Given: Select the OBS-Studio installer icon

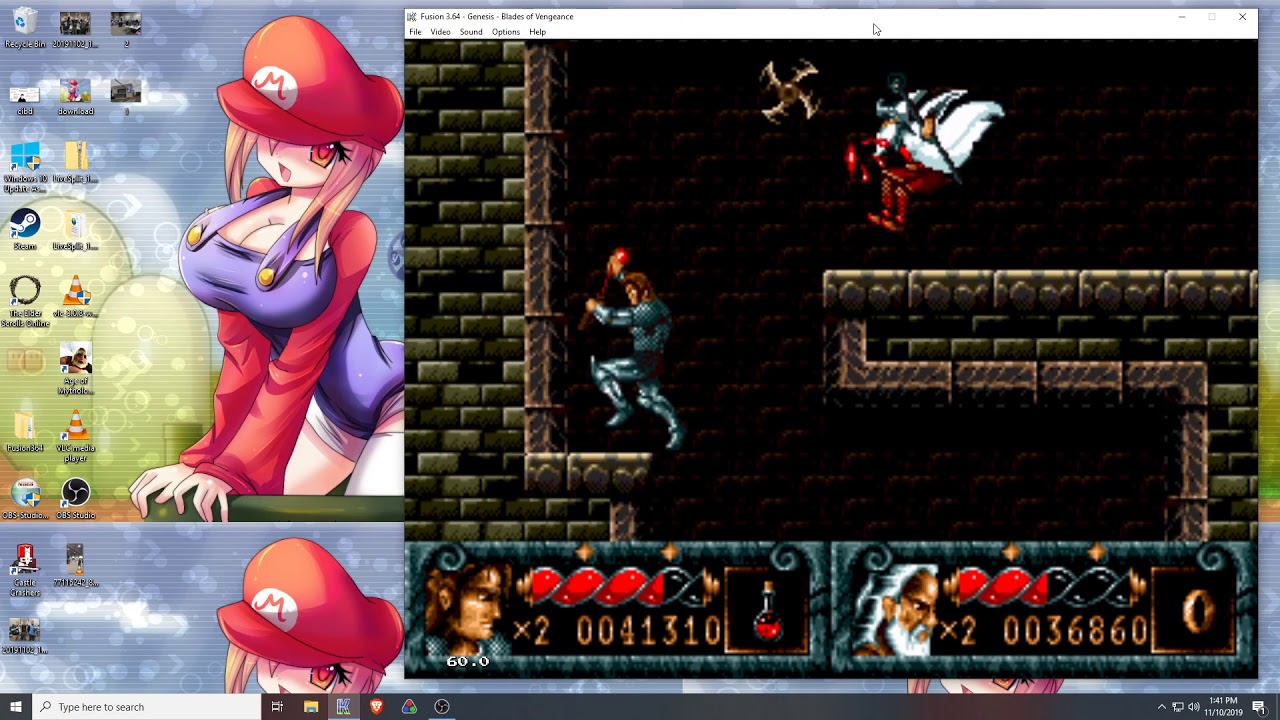Looking at the screenshot, I should coord(25,499).
